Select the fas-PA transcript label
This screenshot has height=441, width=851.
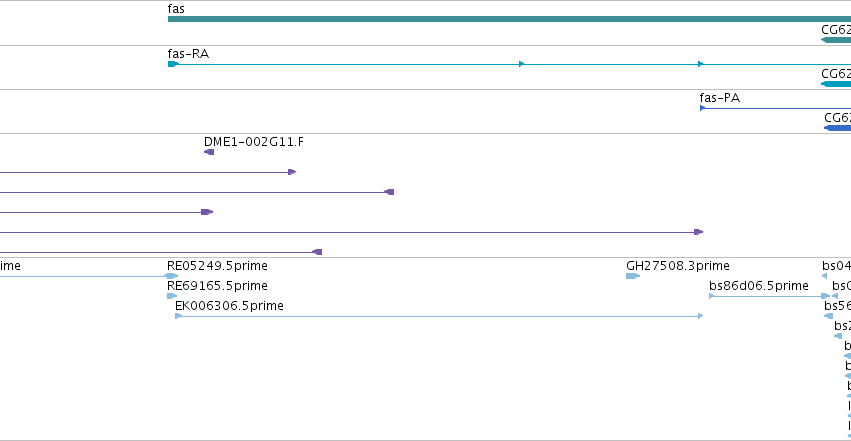720,98
